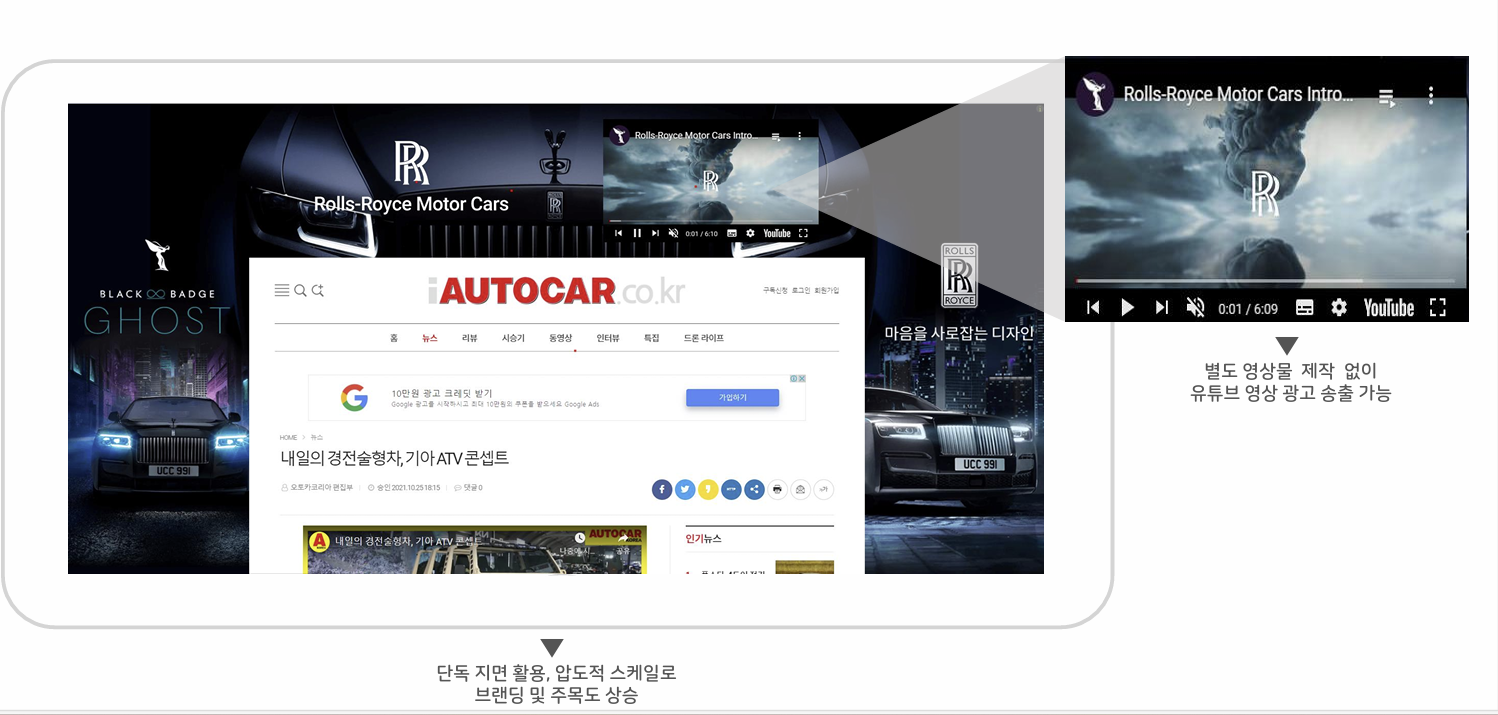Click YouTube logo in enlarged video player

coord(1389,308)
